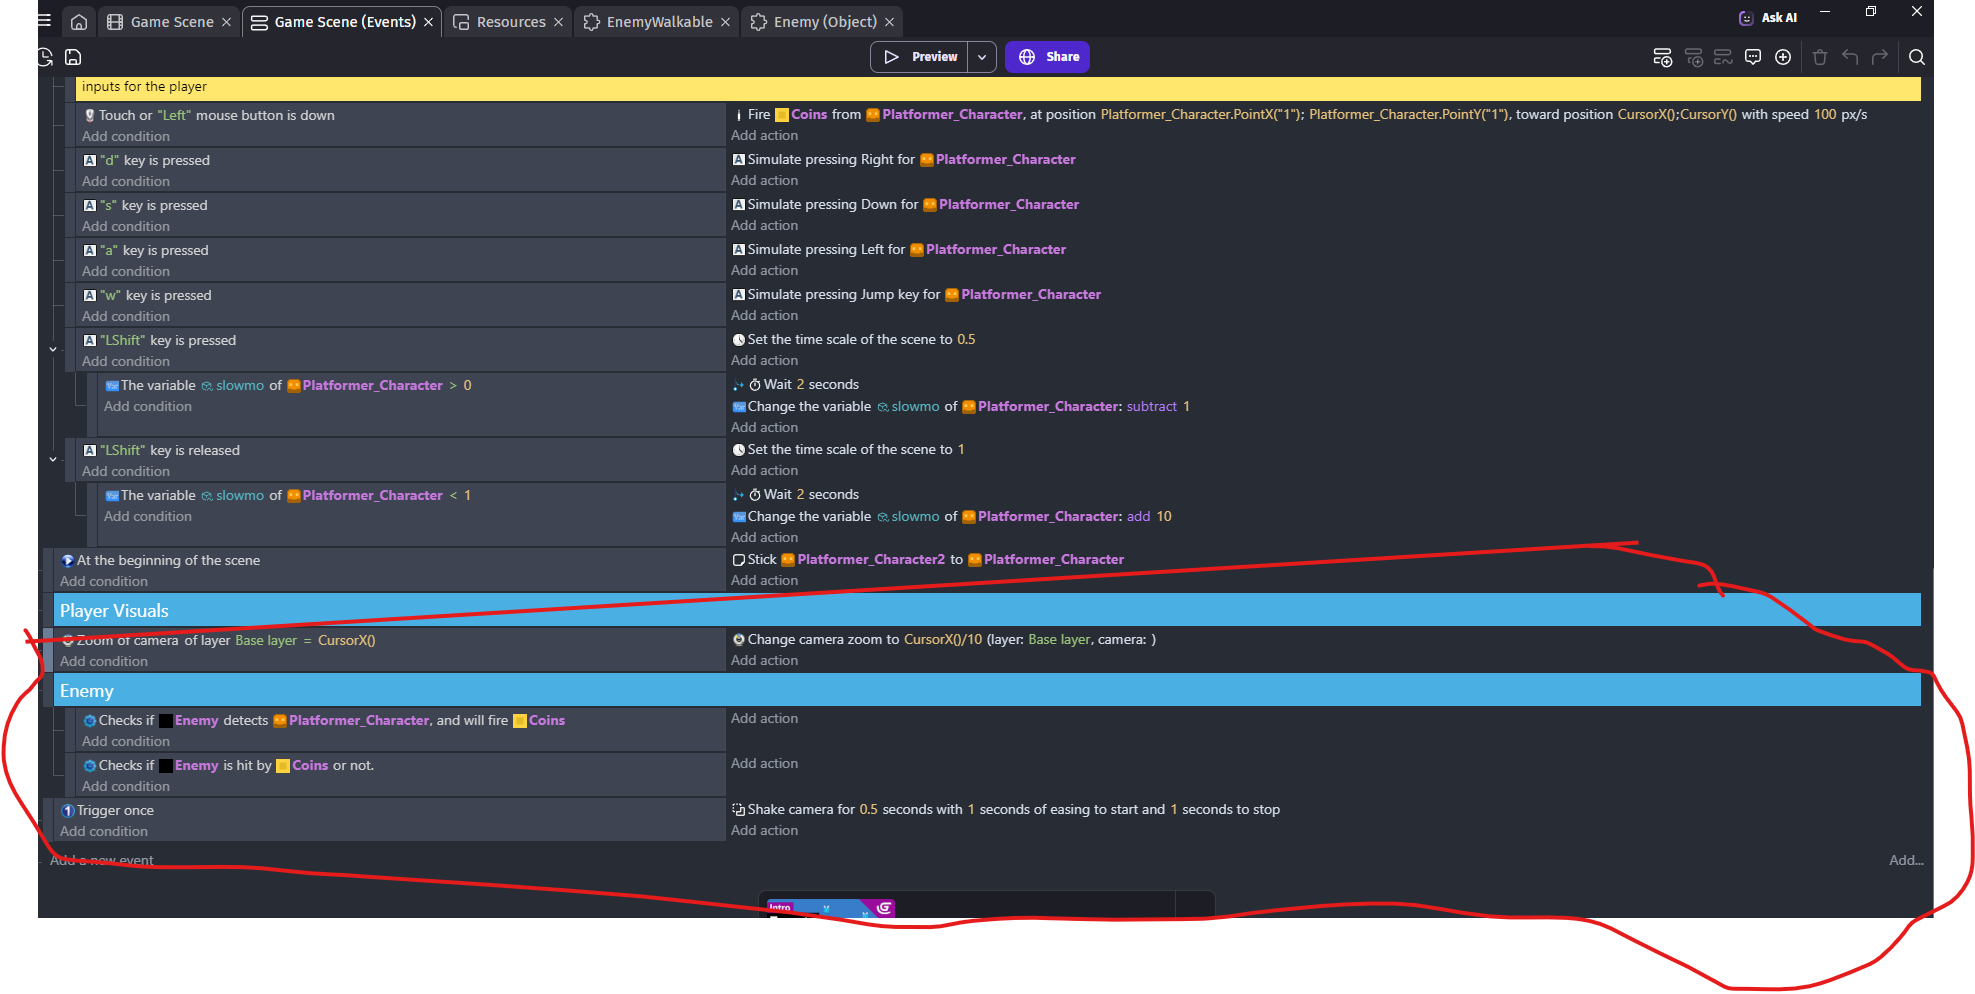
Task: Collapse the LShift key released event
Action: (x=53, y=459)
